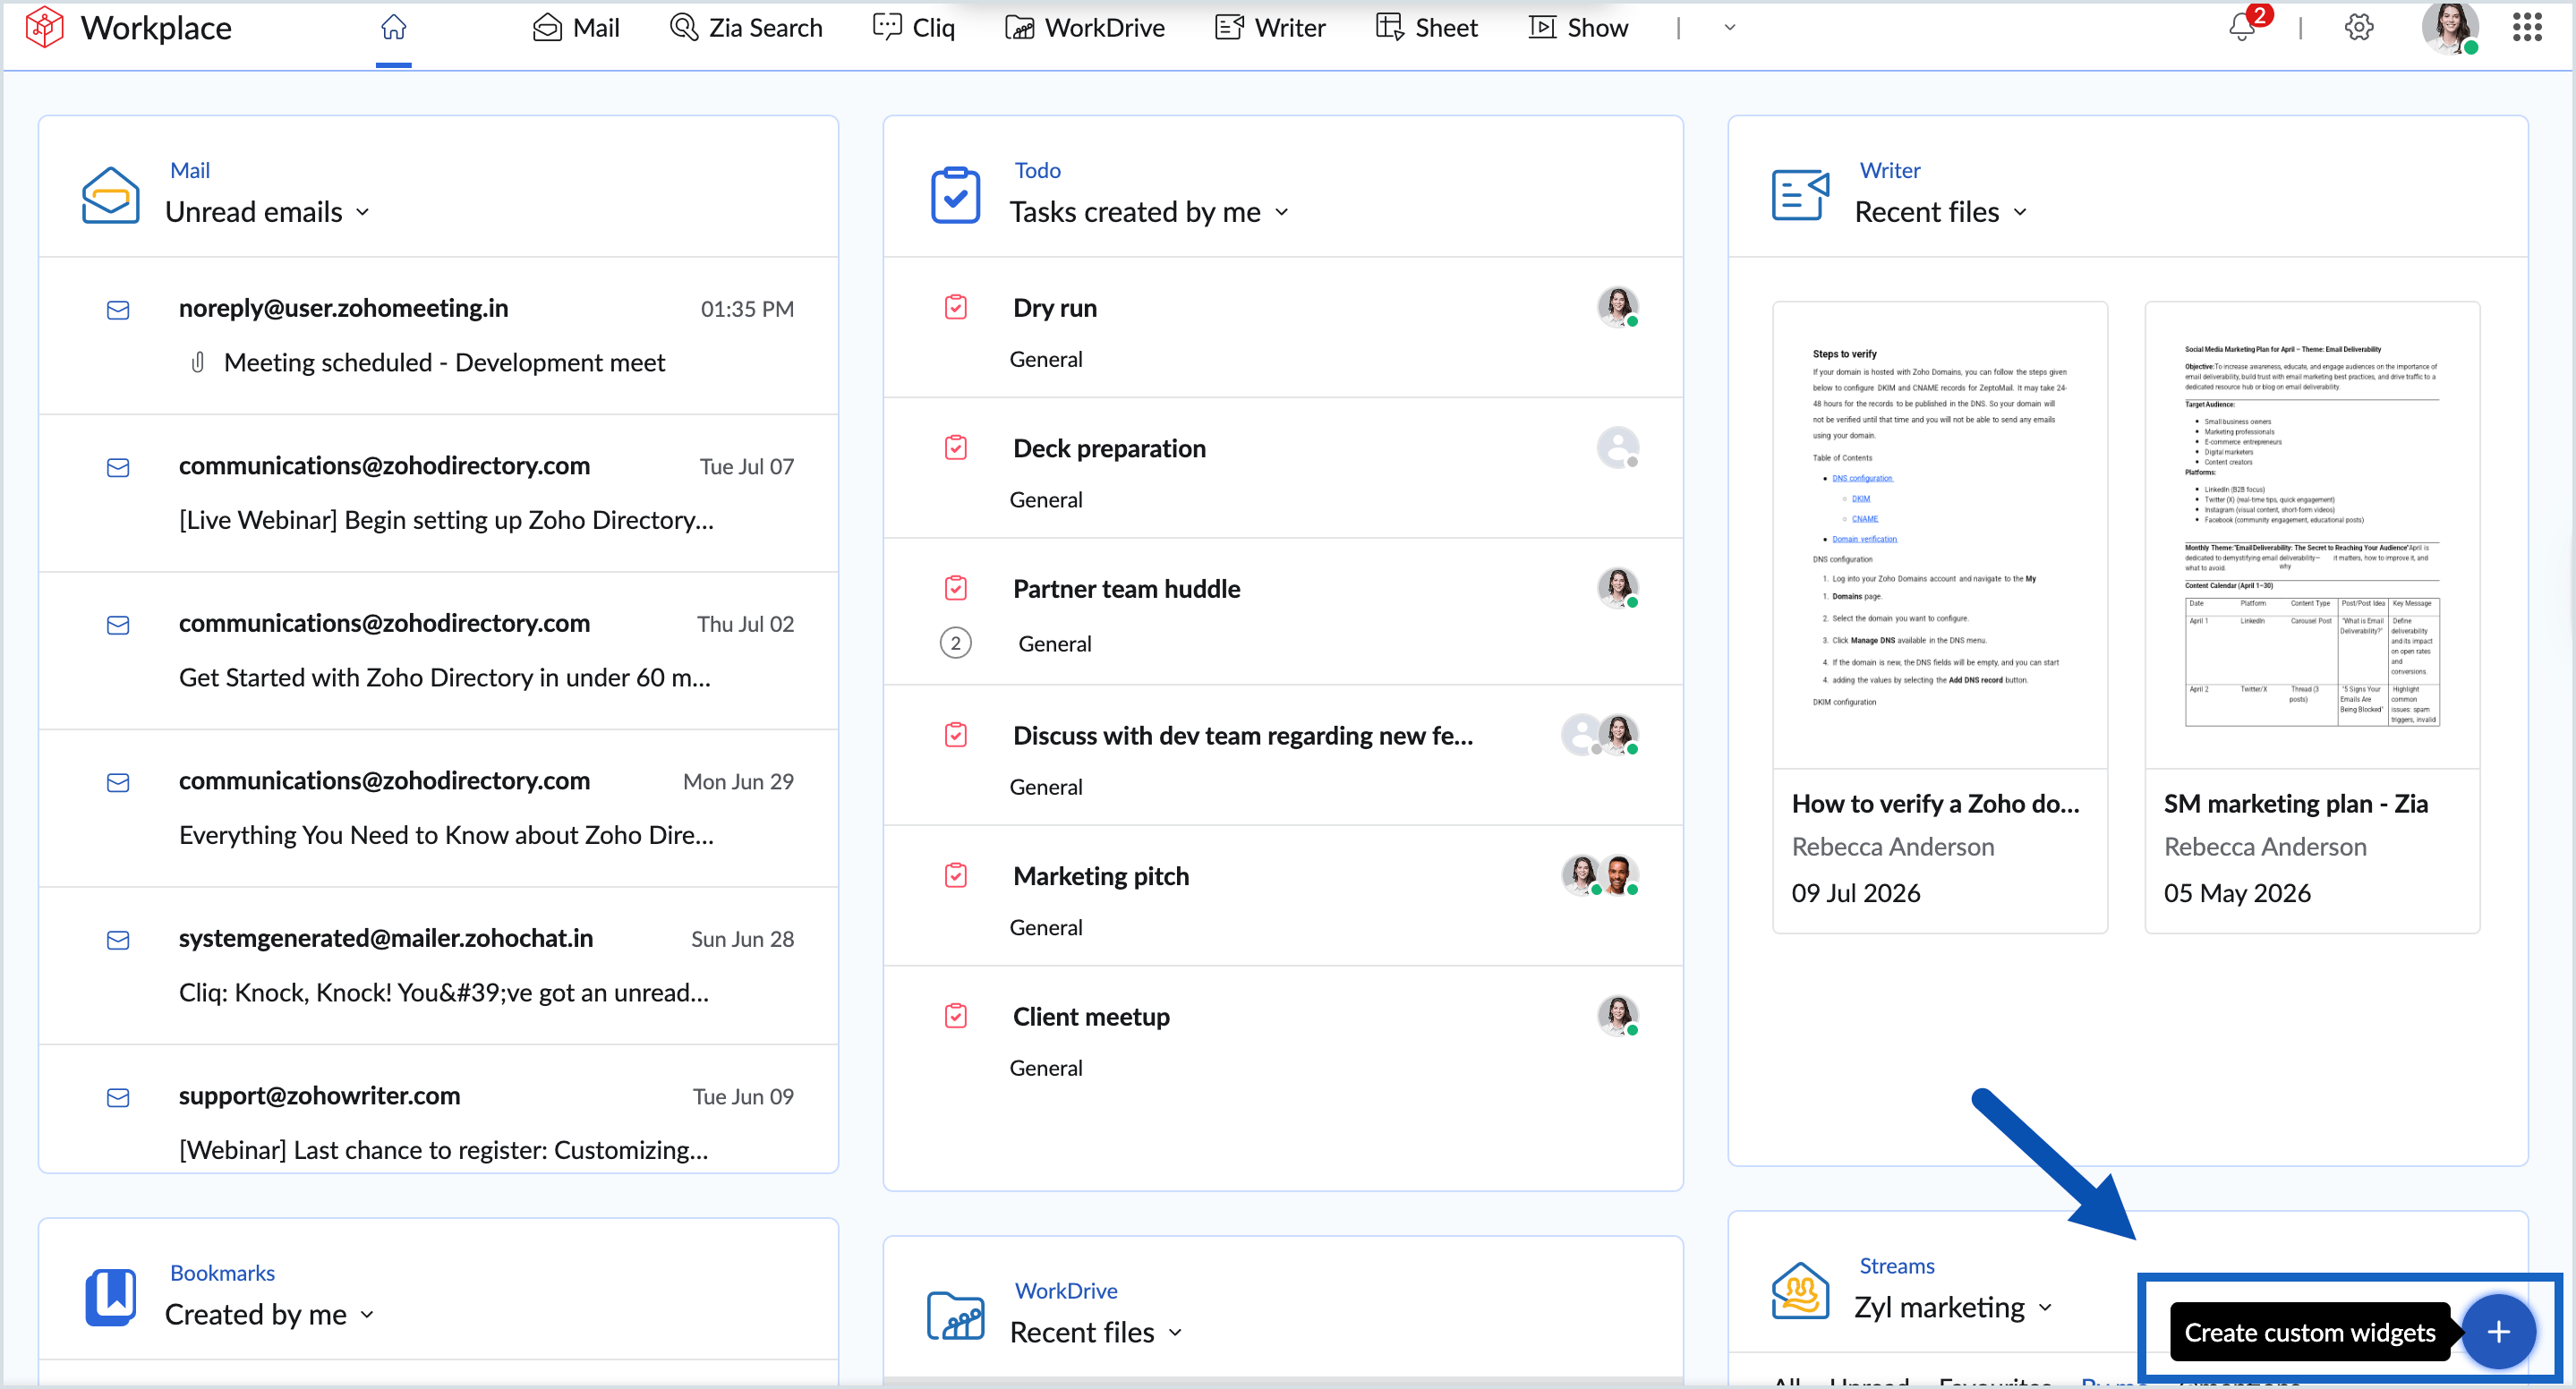Viewport: 2576px width, 1389px height.
Task: Click the assignee avatar on Dry run task
Action: 1617,306
